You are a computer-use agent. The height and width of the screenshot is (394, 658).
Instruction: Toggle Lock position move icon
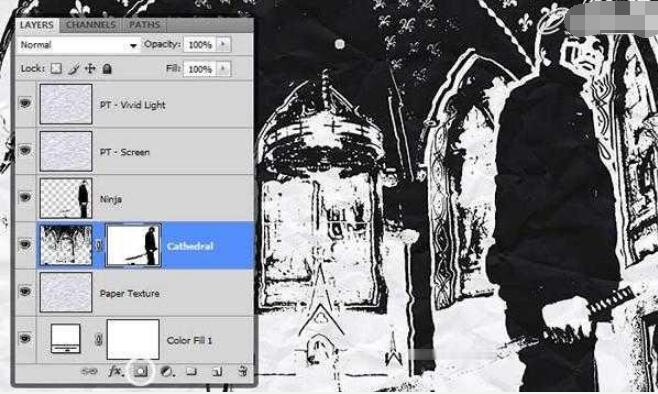point(90,68)
